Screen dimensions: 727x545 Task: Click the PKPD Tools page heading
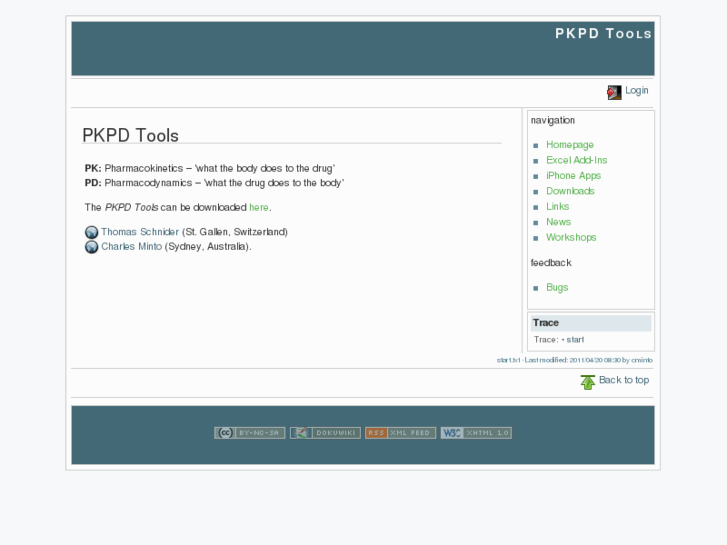tap(130, 135)
